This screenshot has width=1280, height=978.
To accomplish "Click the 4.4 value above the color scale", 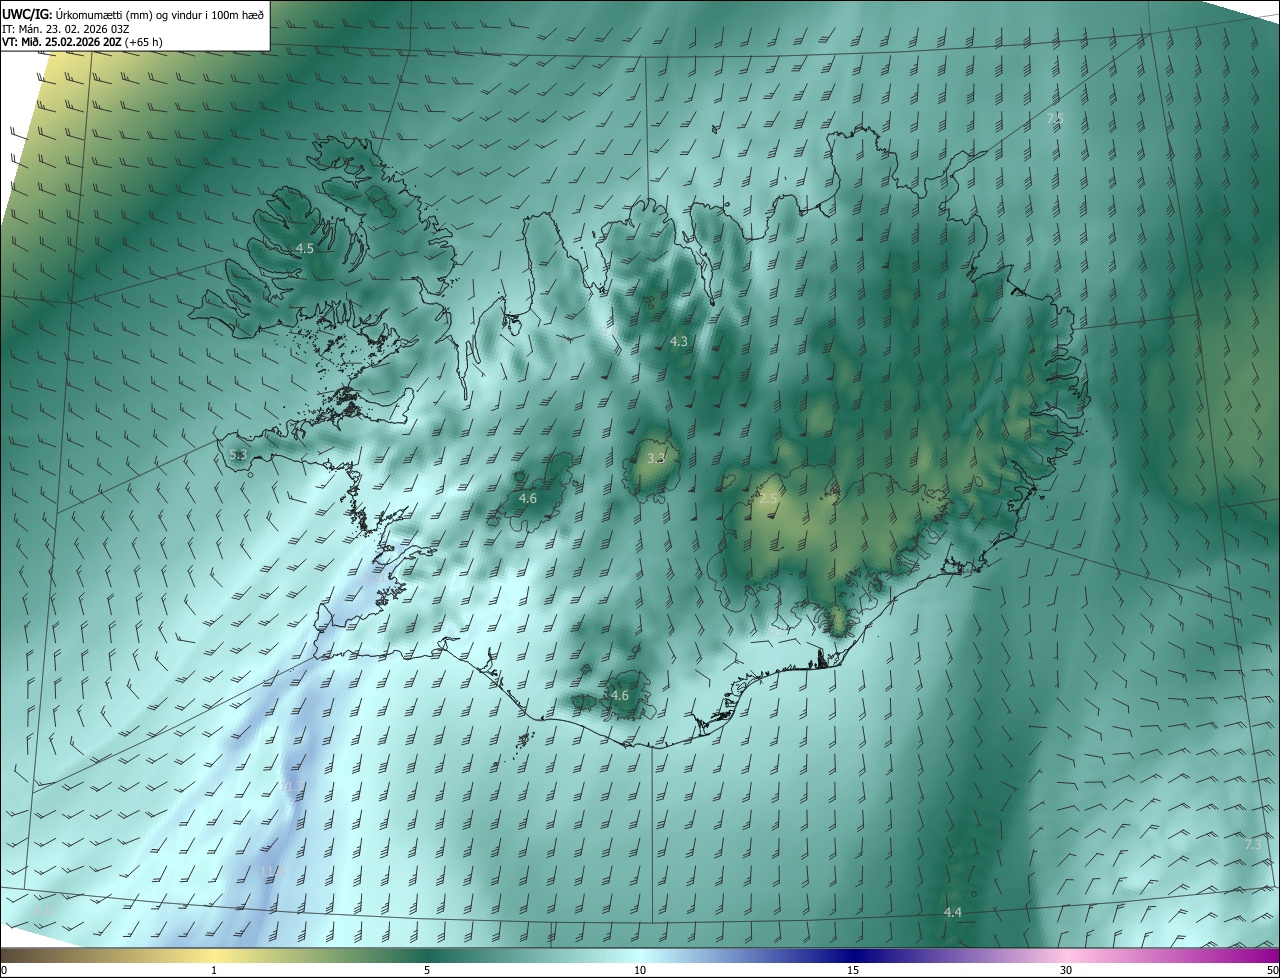I will (953, 912).
